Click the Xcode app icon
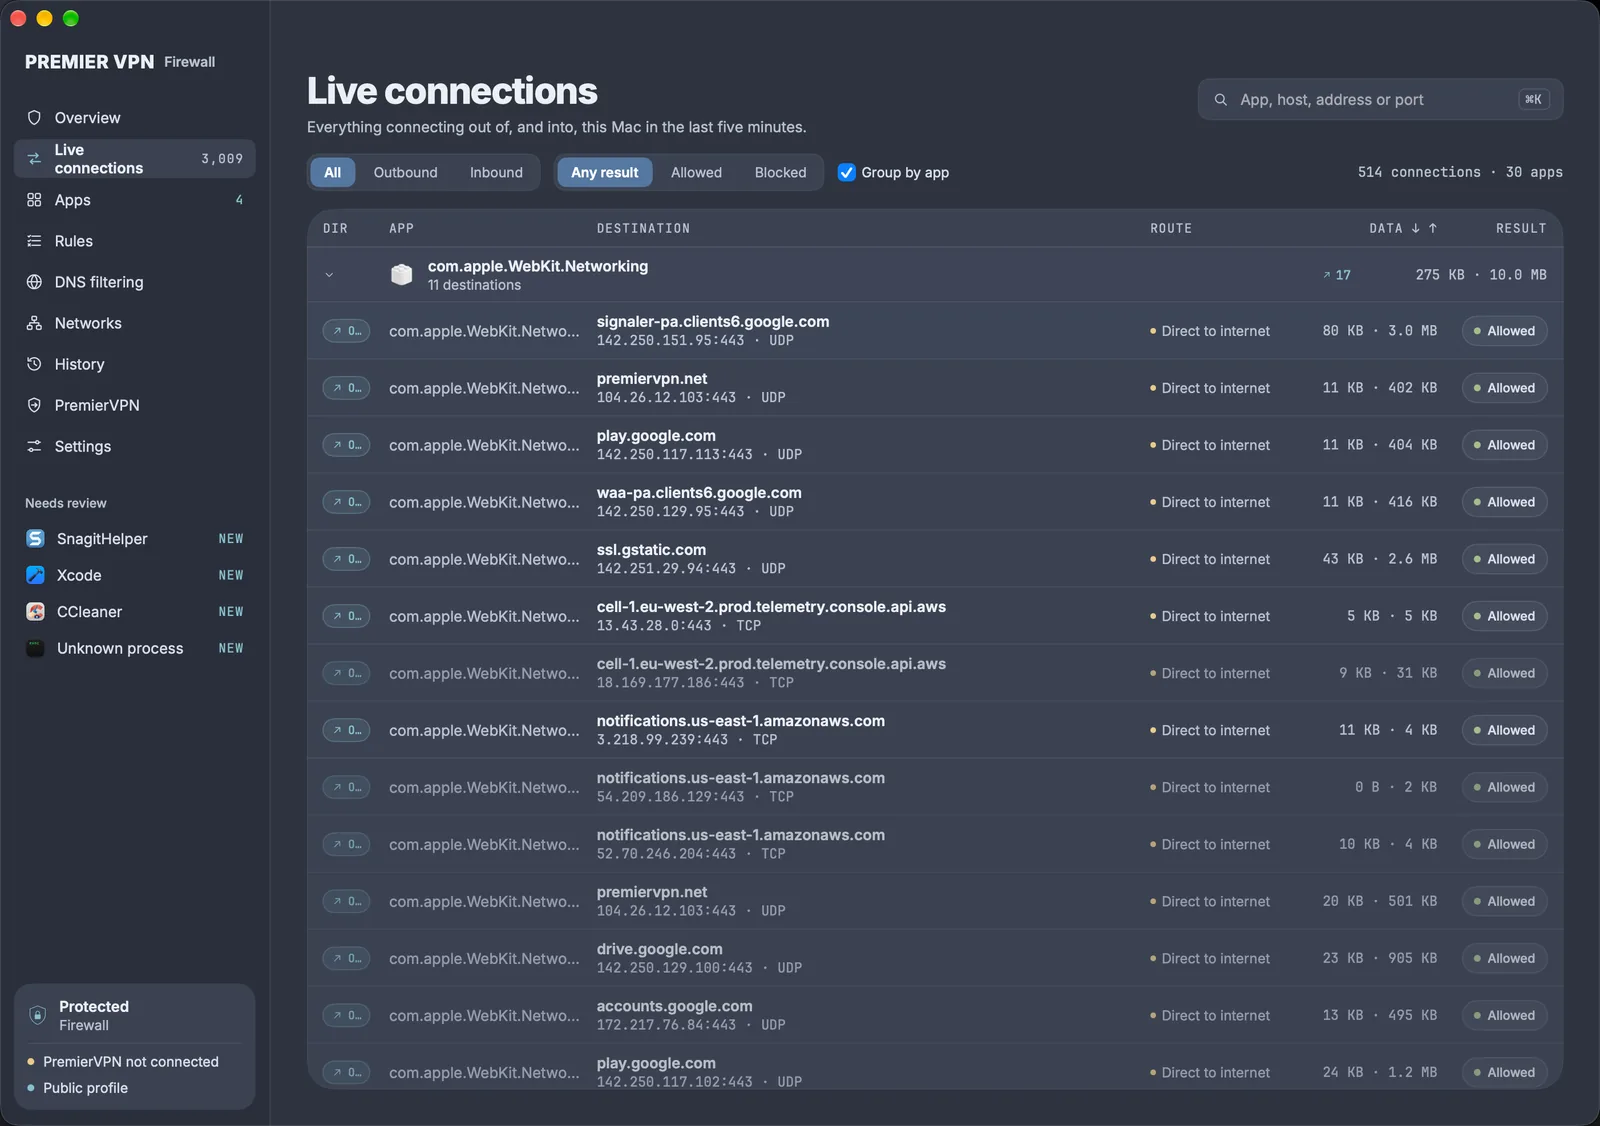 click(x=35, y=575)
